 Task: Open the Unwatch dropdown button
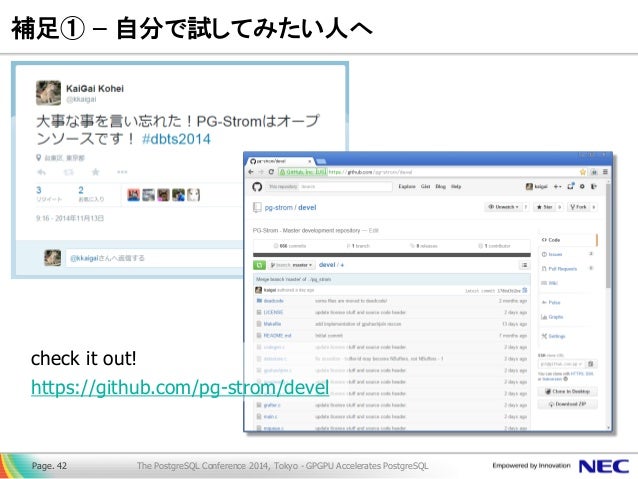[503, 207]
